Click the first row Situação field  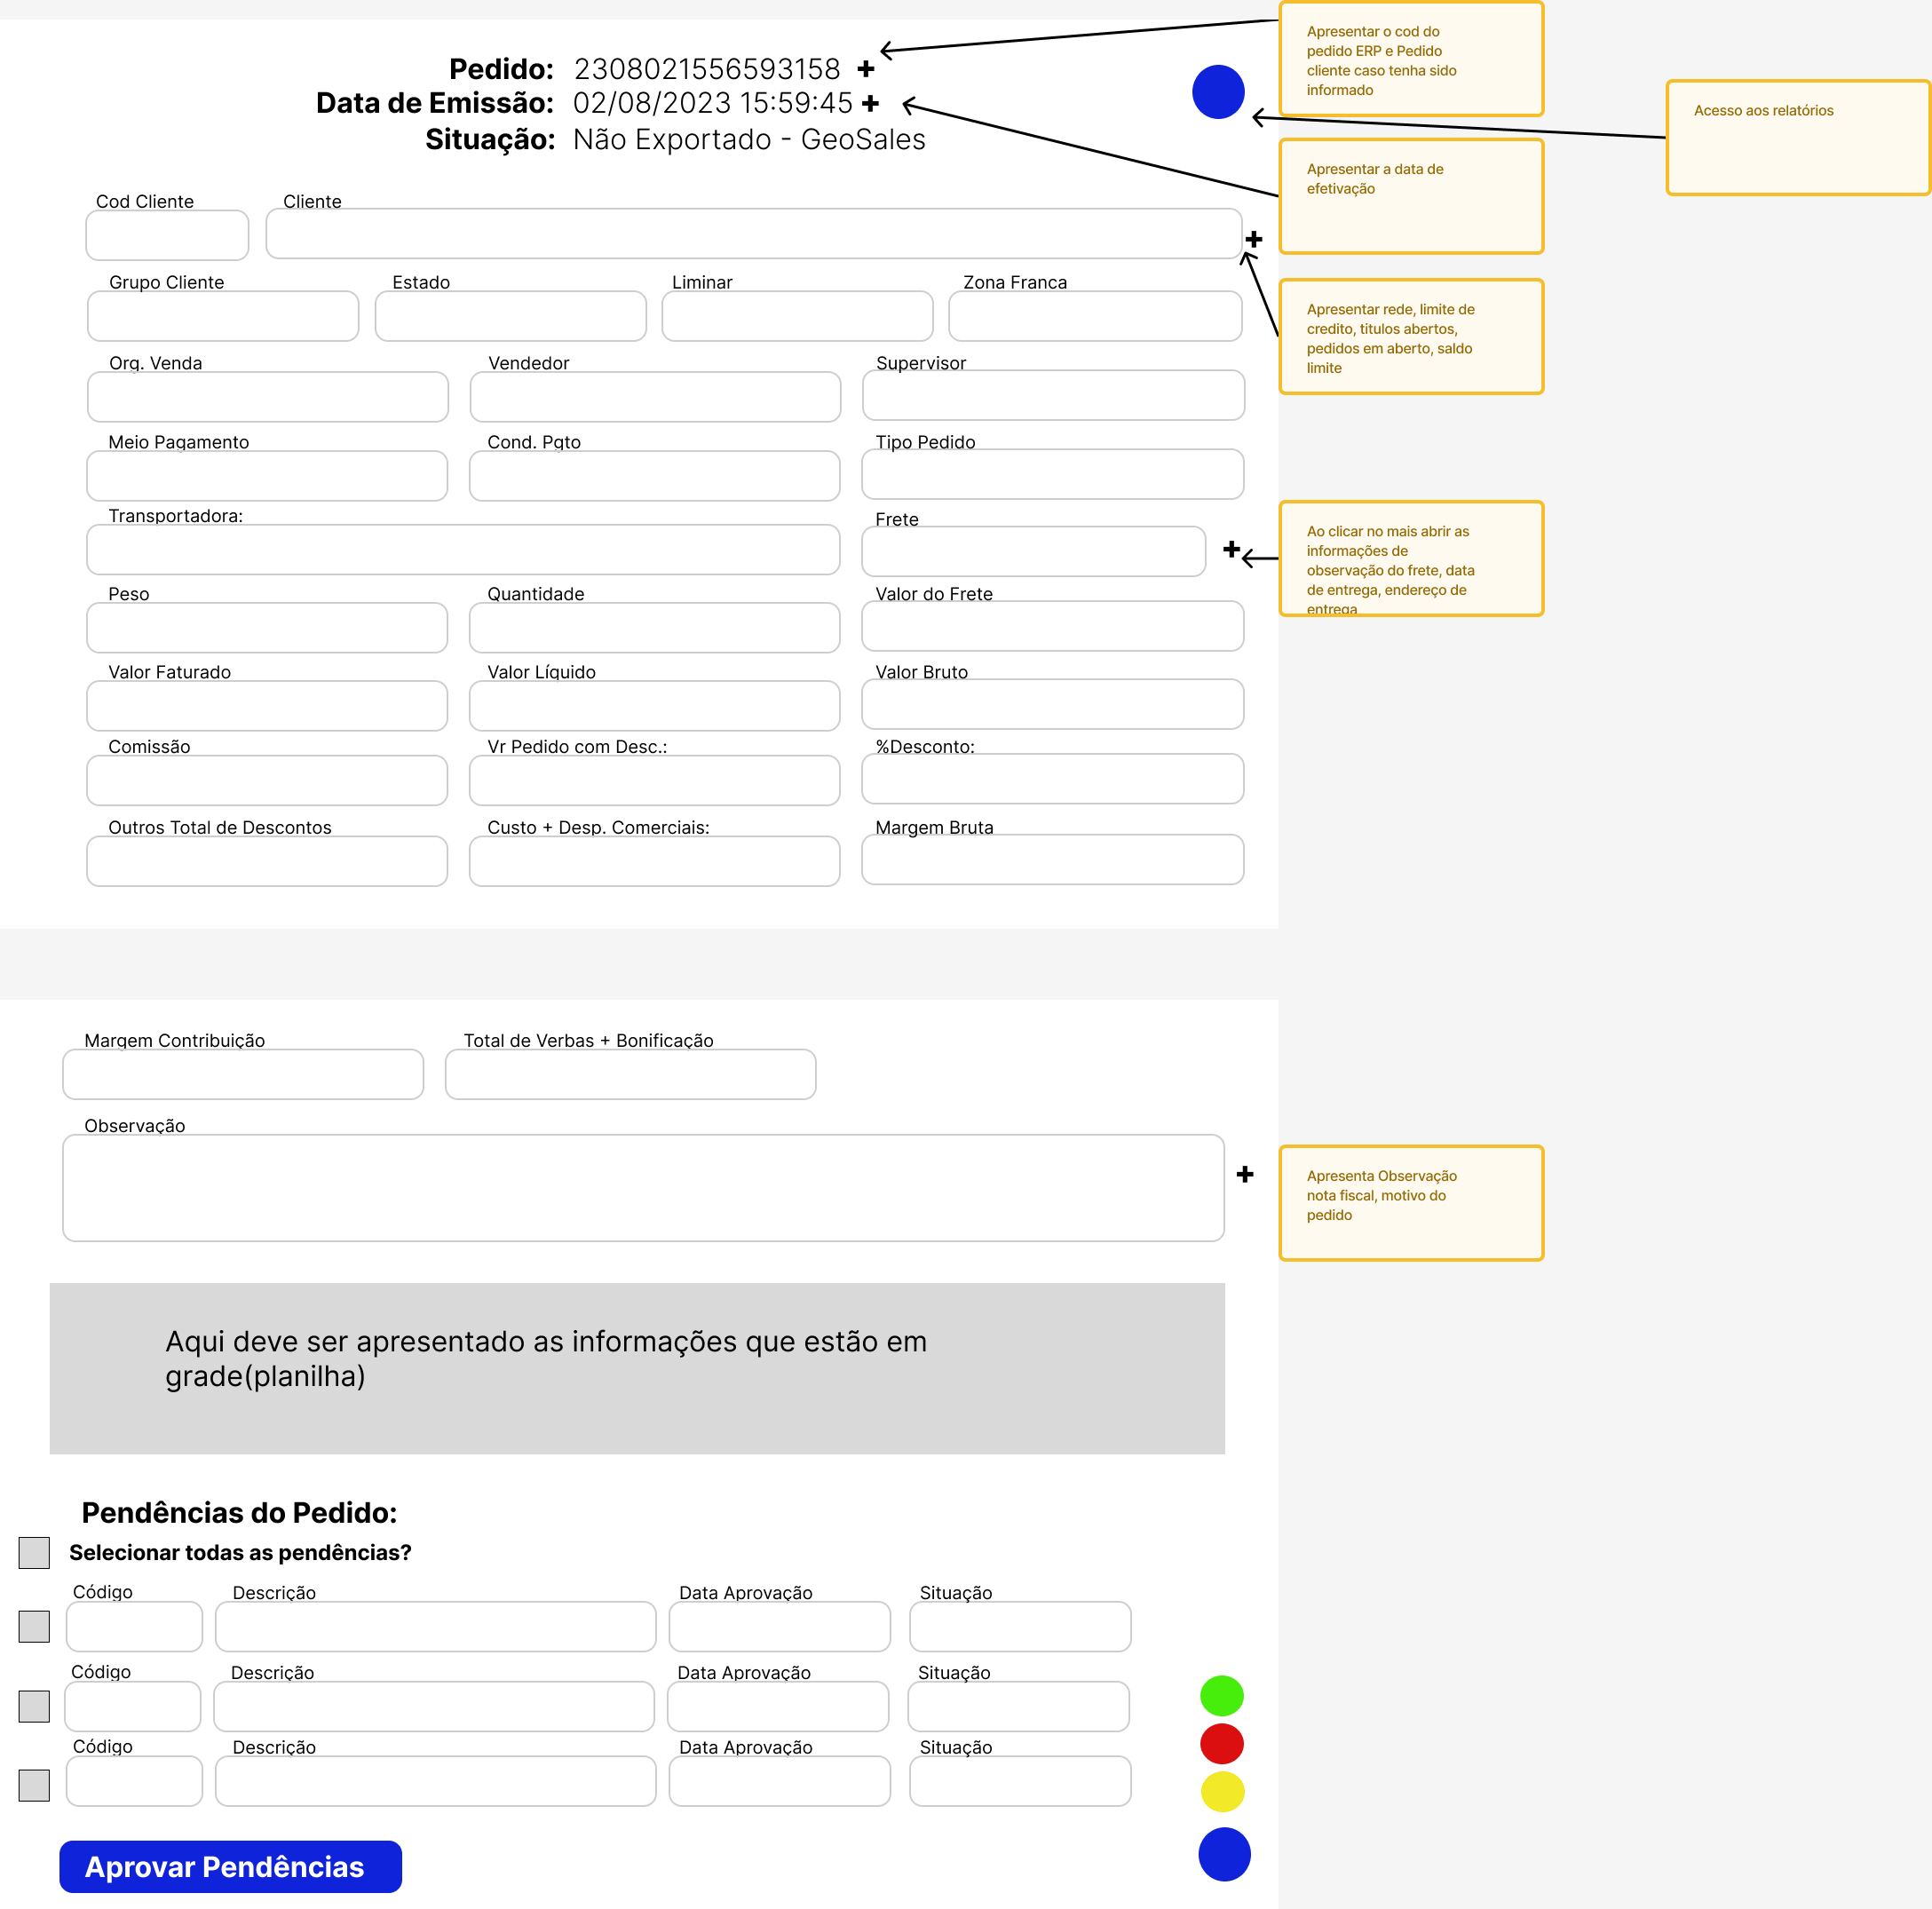[x=1020, y=1627]
